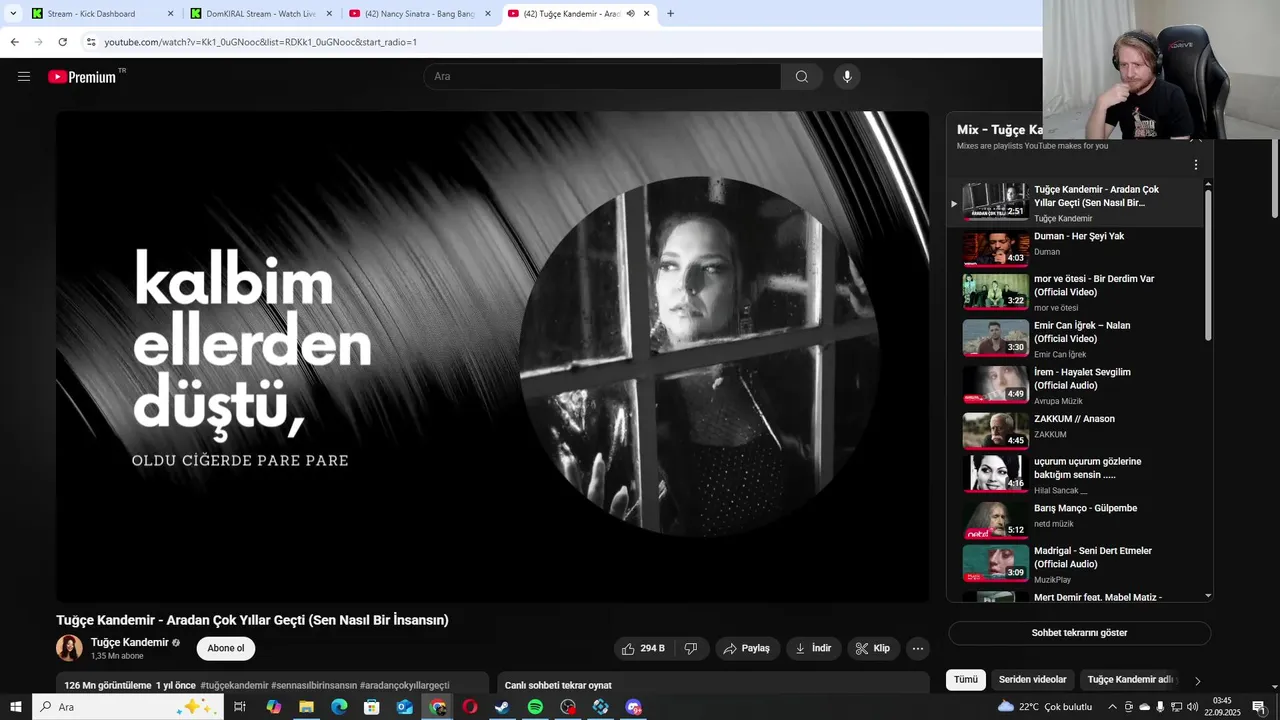Image resolution: width=1280 pixels, height=720 pixels.
Task: Open the tab search dropdown in Chrome
Action: [x=13, y=14]
